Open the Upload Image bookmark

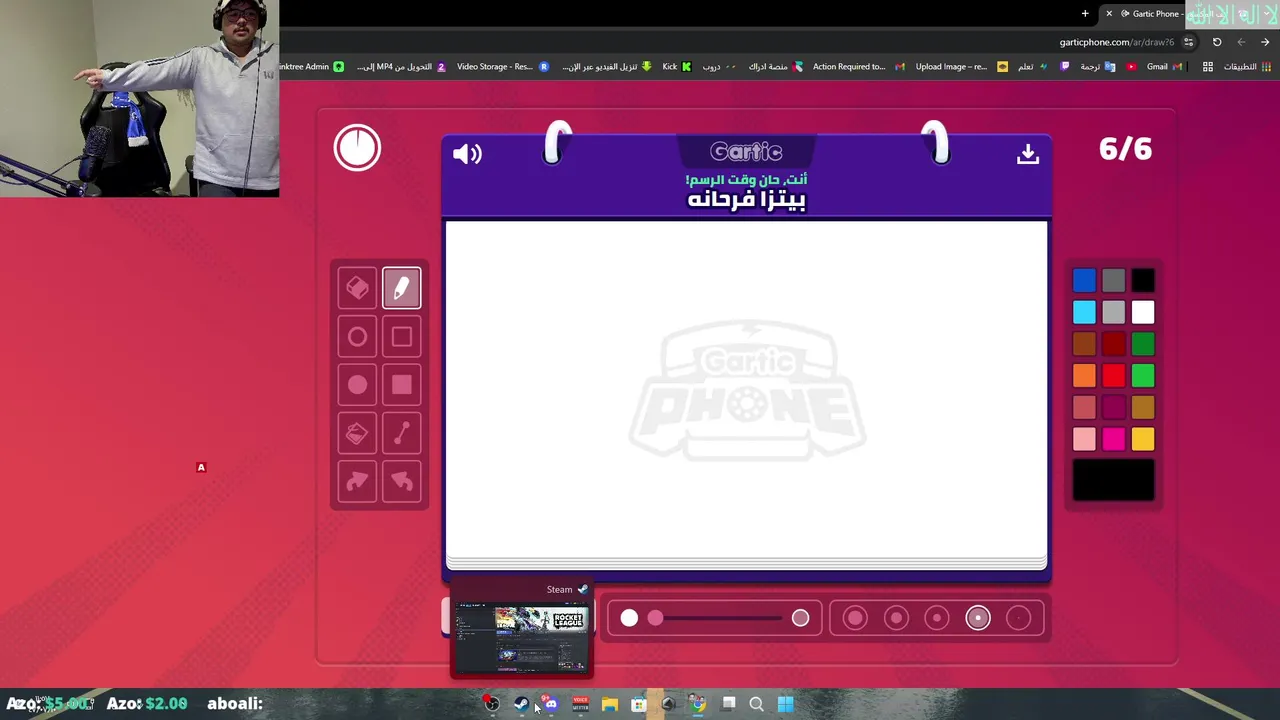pyautogui.click(x=961, y=67)
